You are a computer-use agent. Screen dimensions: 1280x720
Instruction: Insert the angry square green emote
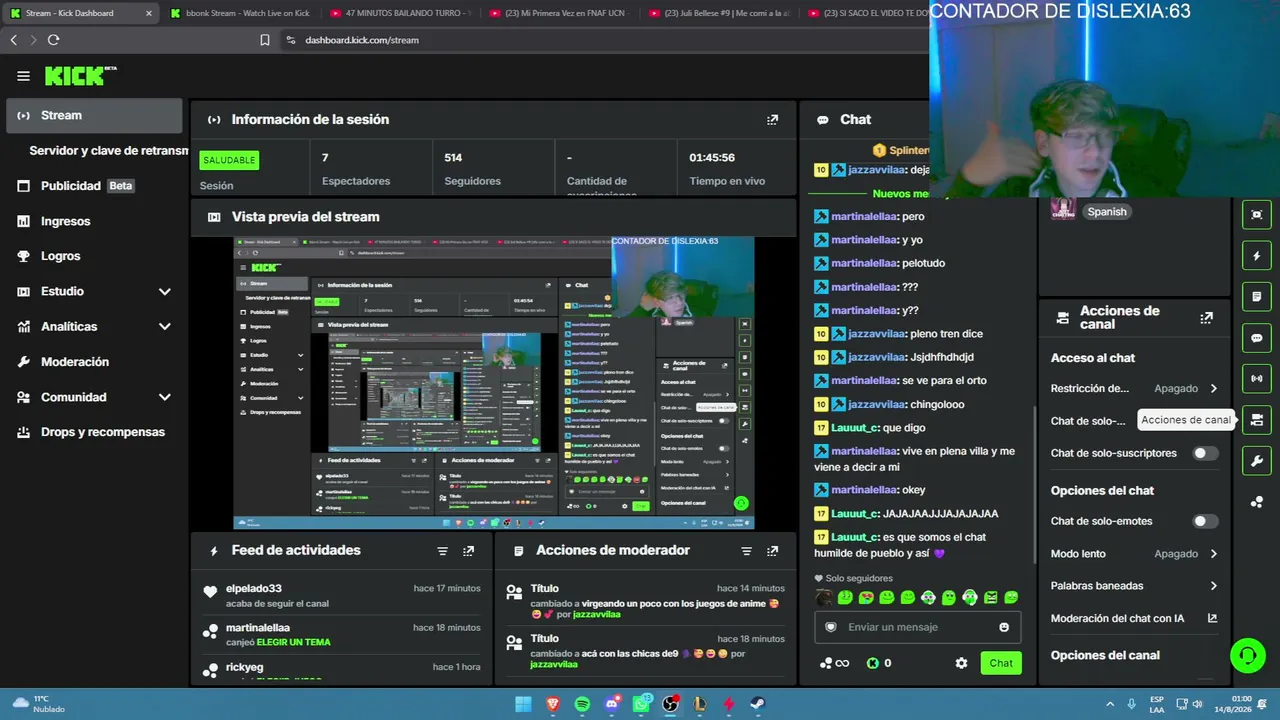tap(991, 598)
